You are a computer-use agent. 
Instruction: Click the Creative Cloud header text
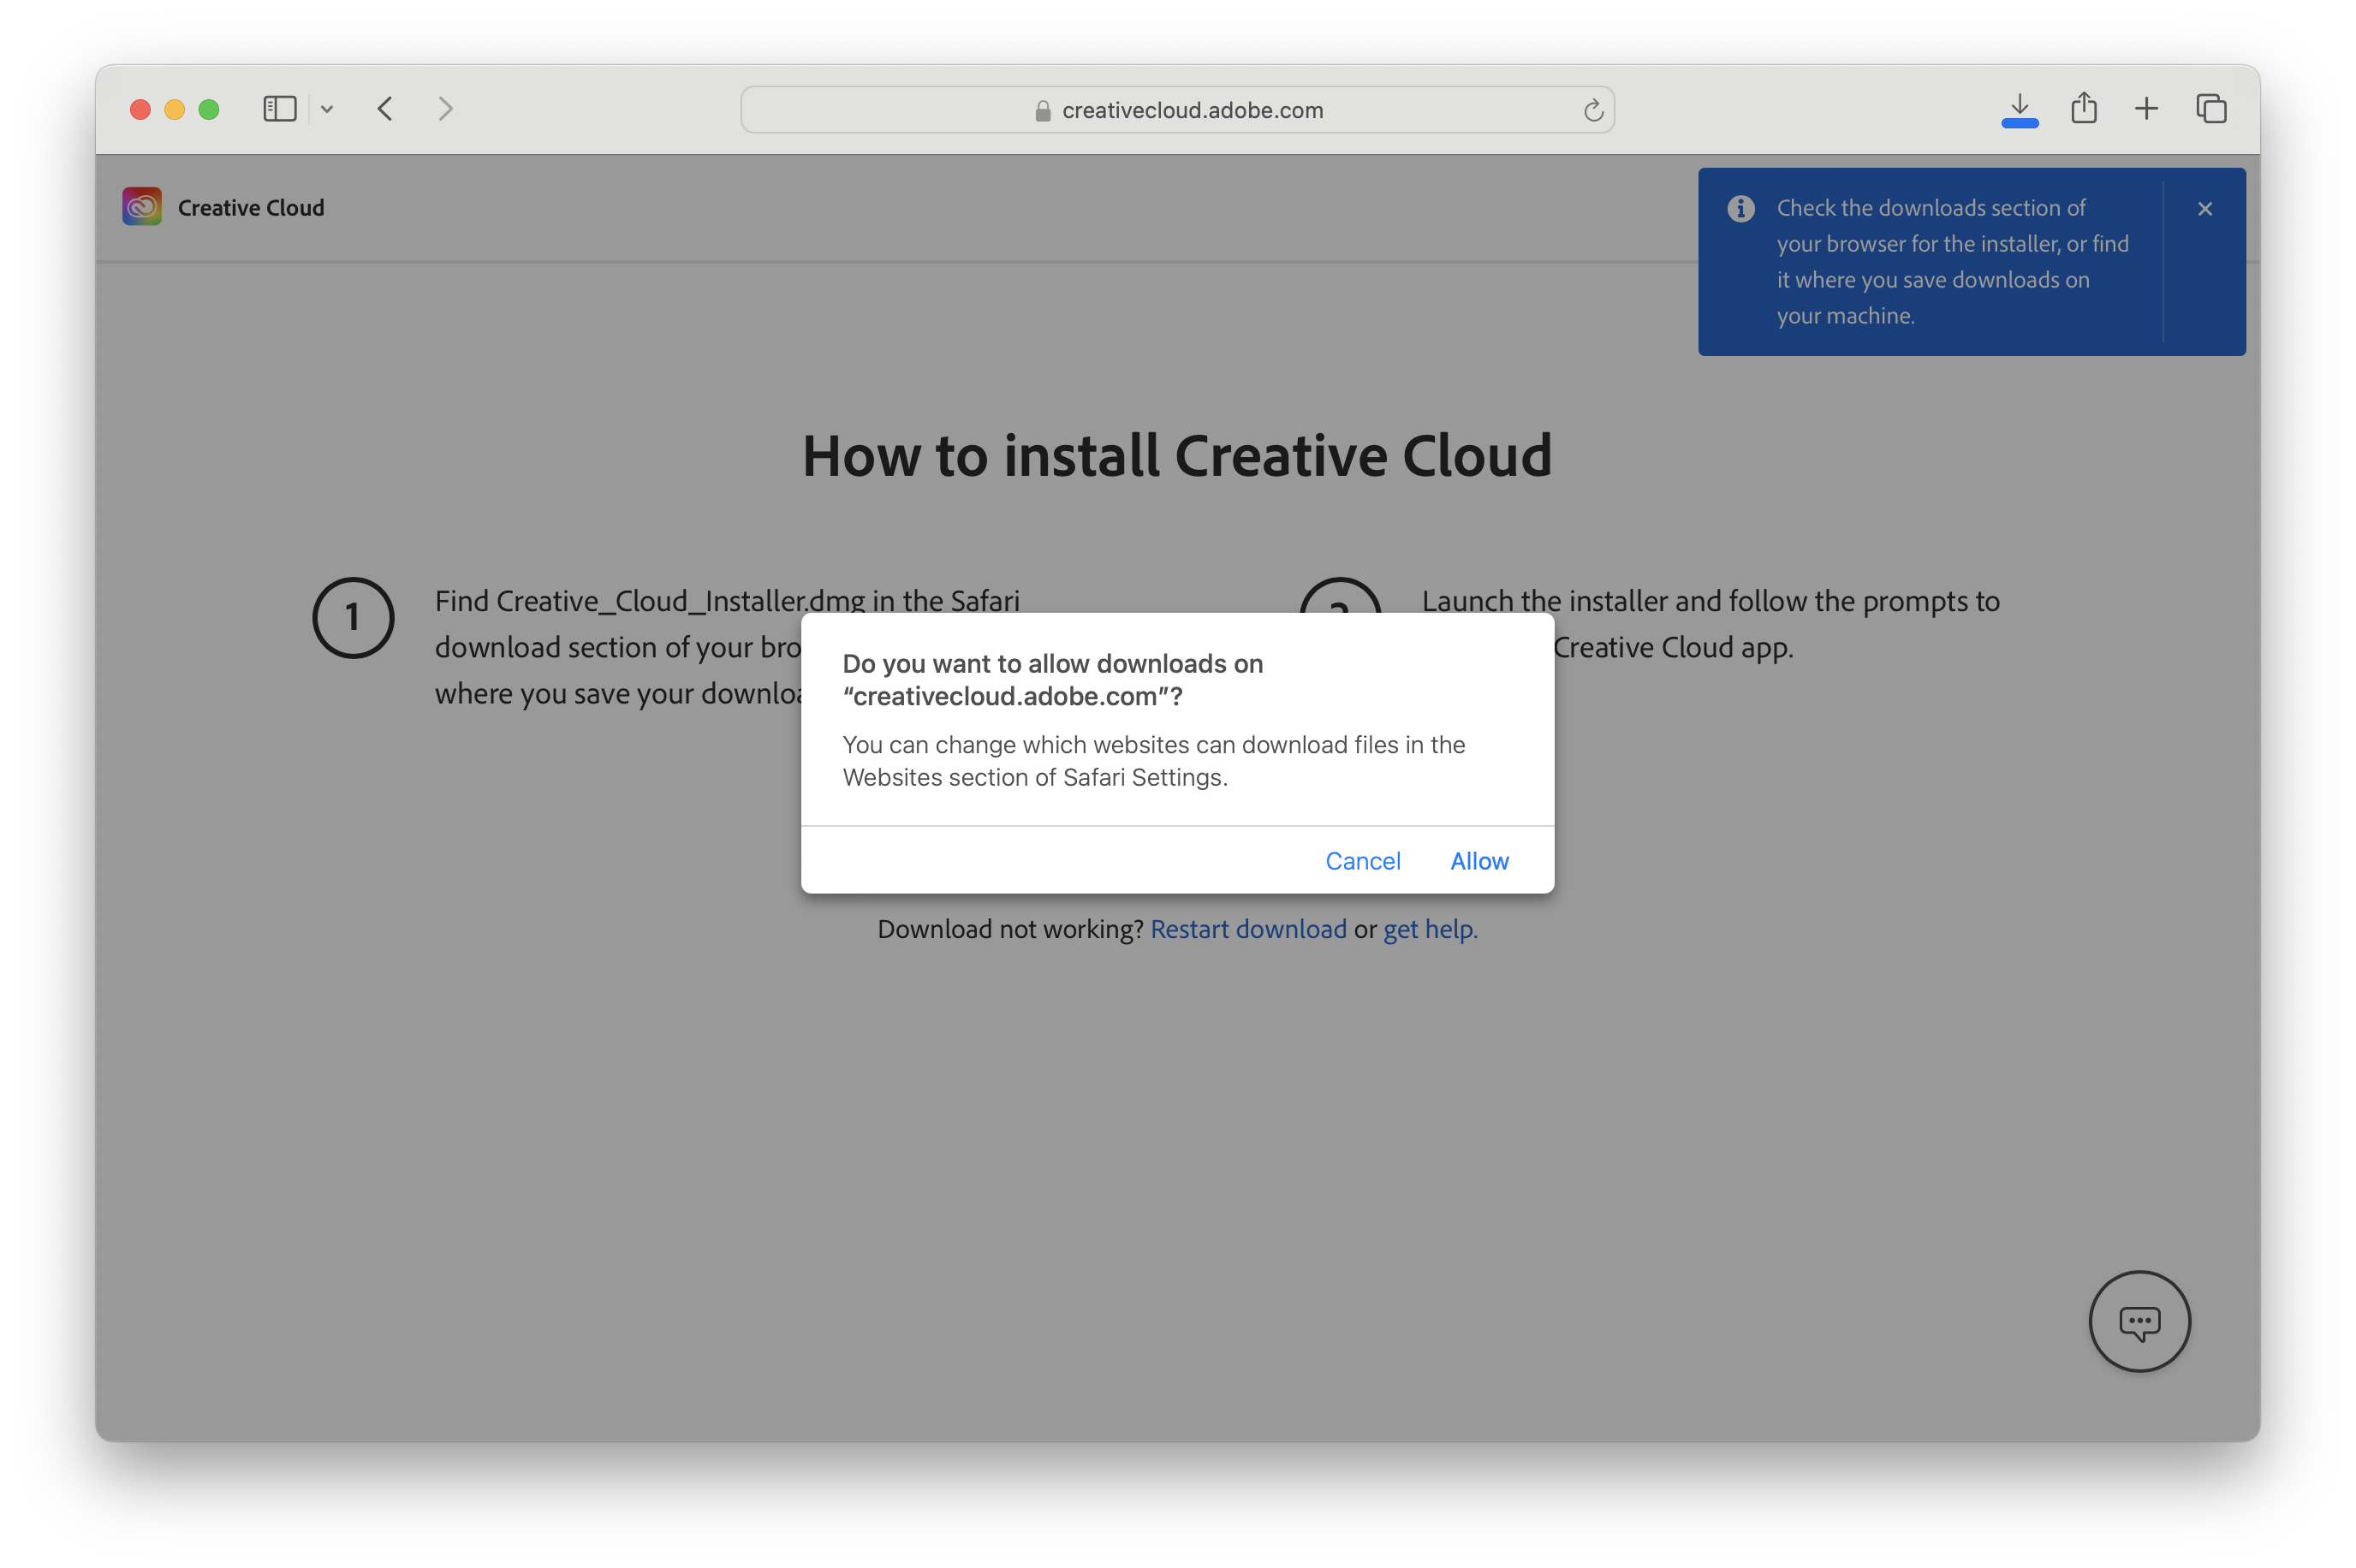tap(251, 208)
